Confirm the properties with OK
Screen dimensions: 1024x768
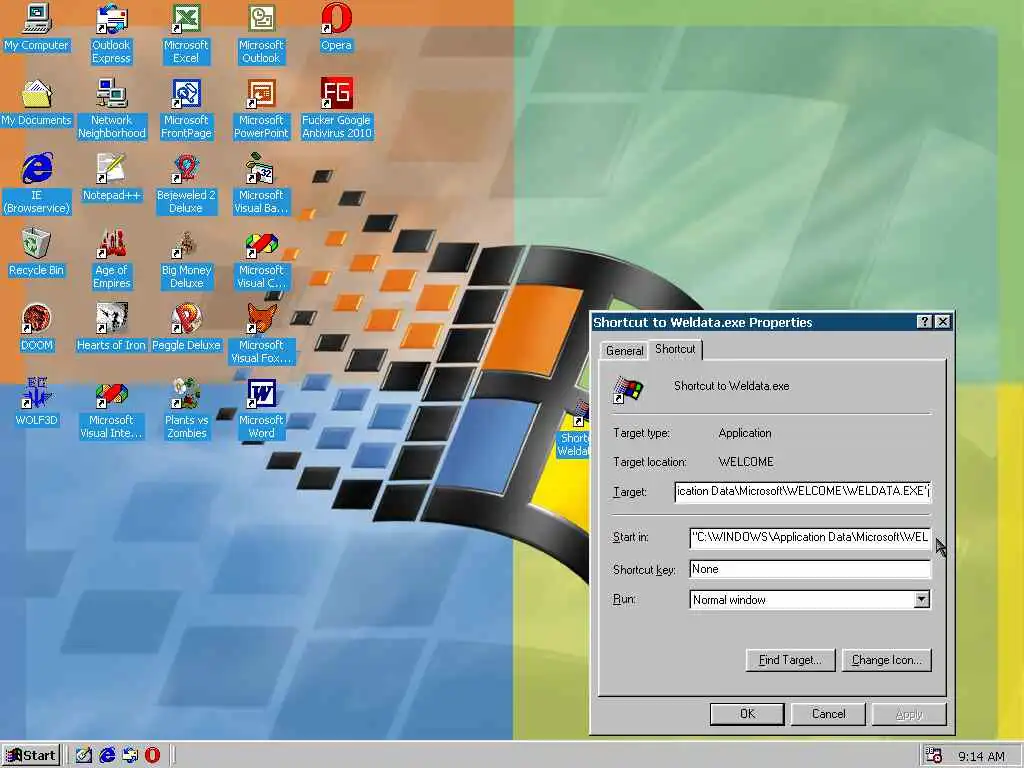click(747, 714)
